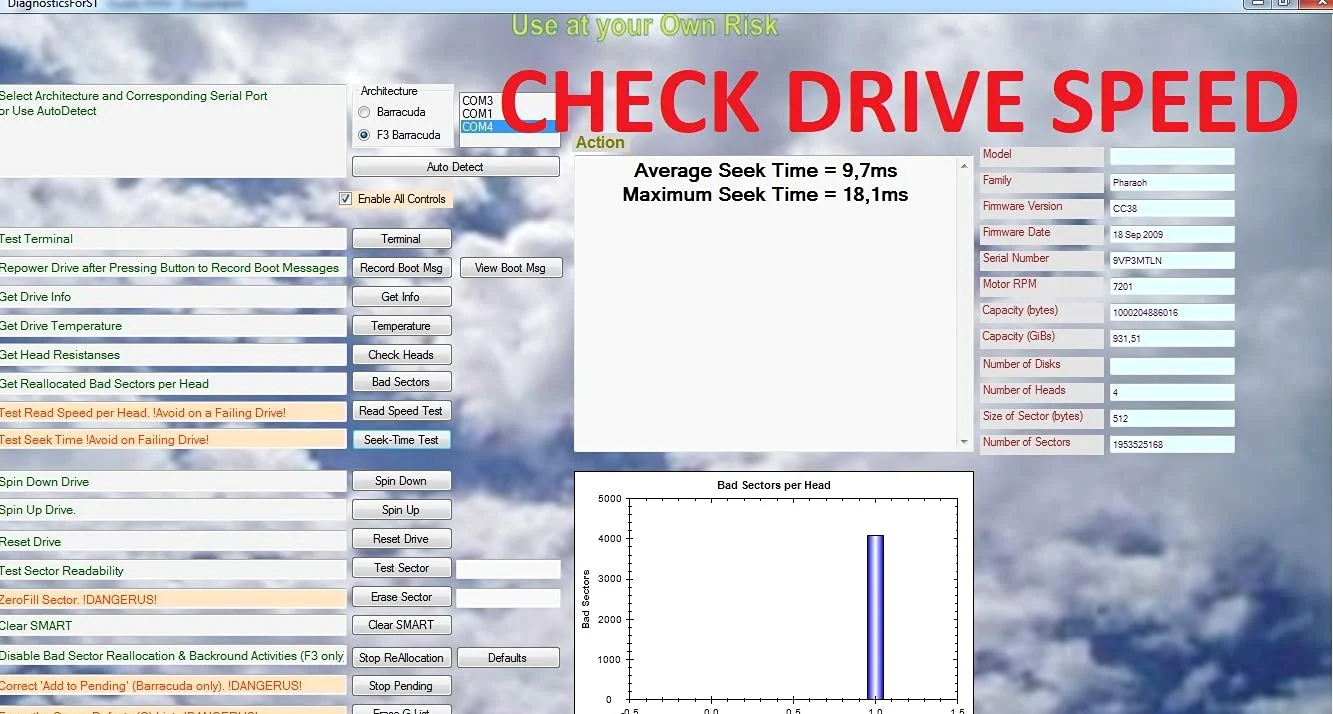Click the Spin Up button
Screen dimensions: 1333x714
401,510
